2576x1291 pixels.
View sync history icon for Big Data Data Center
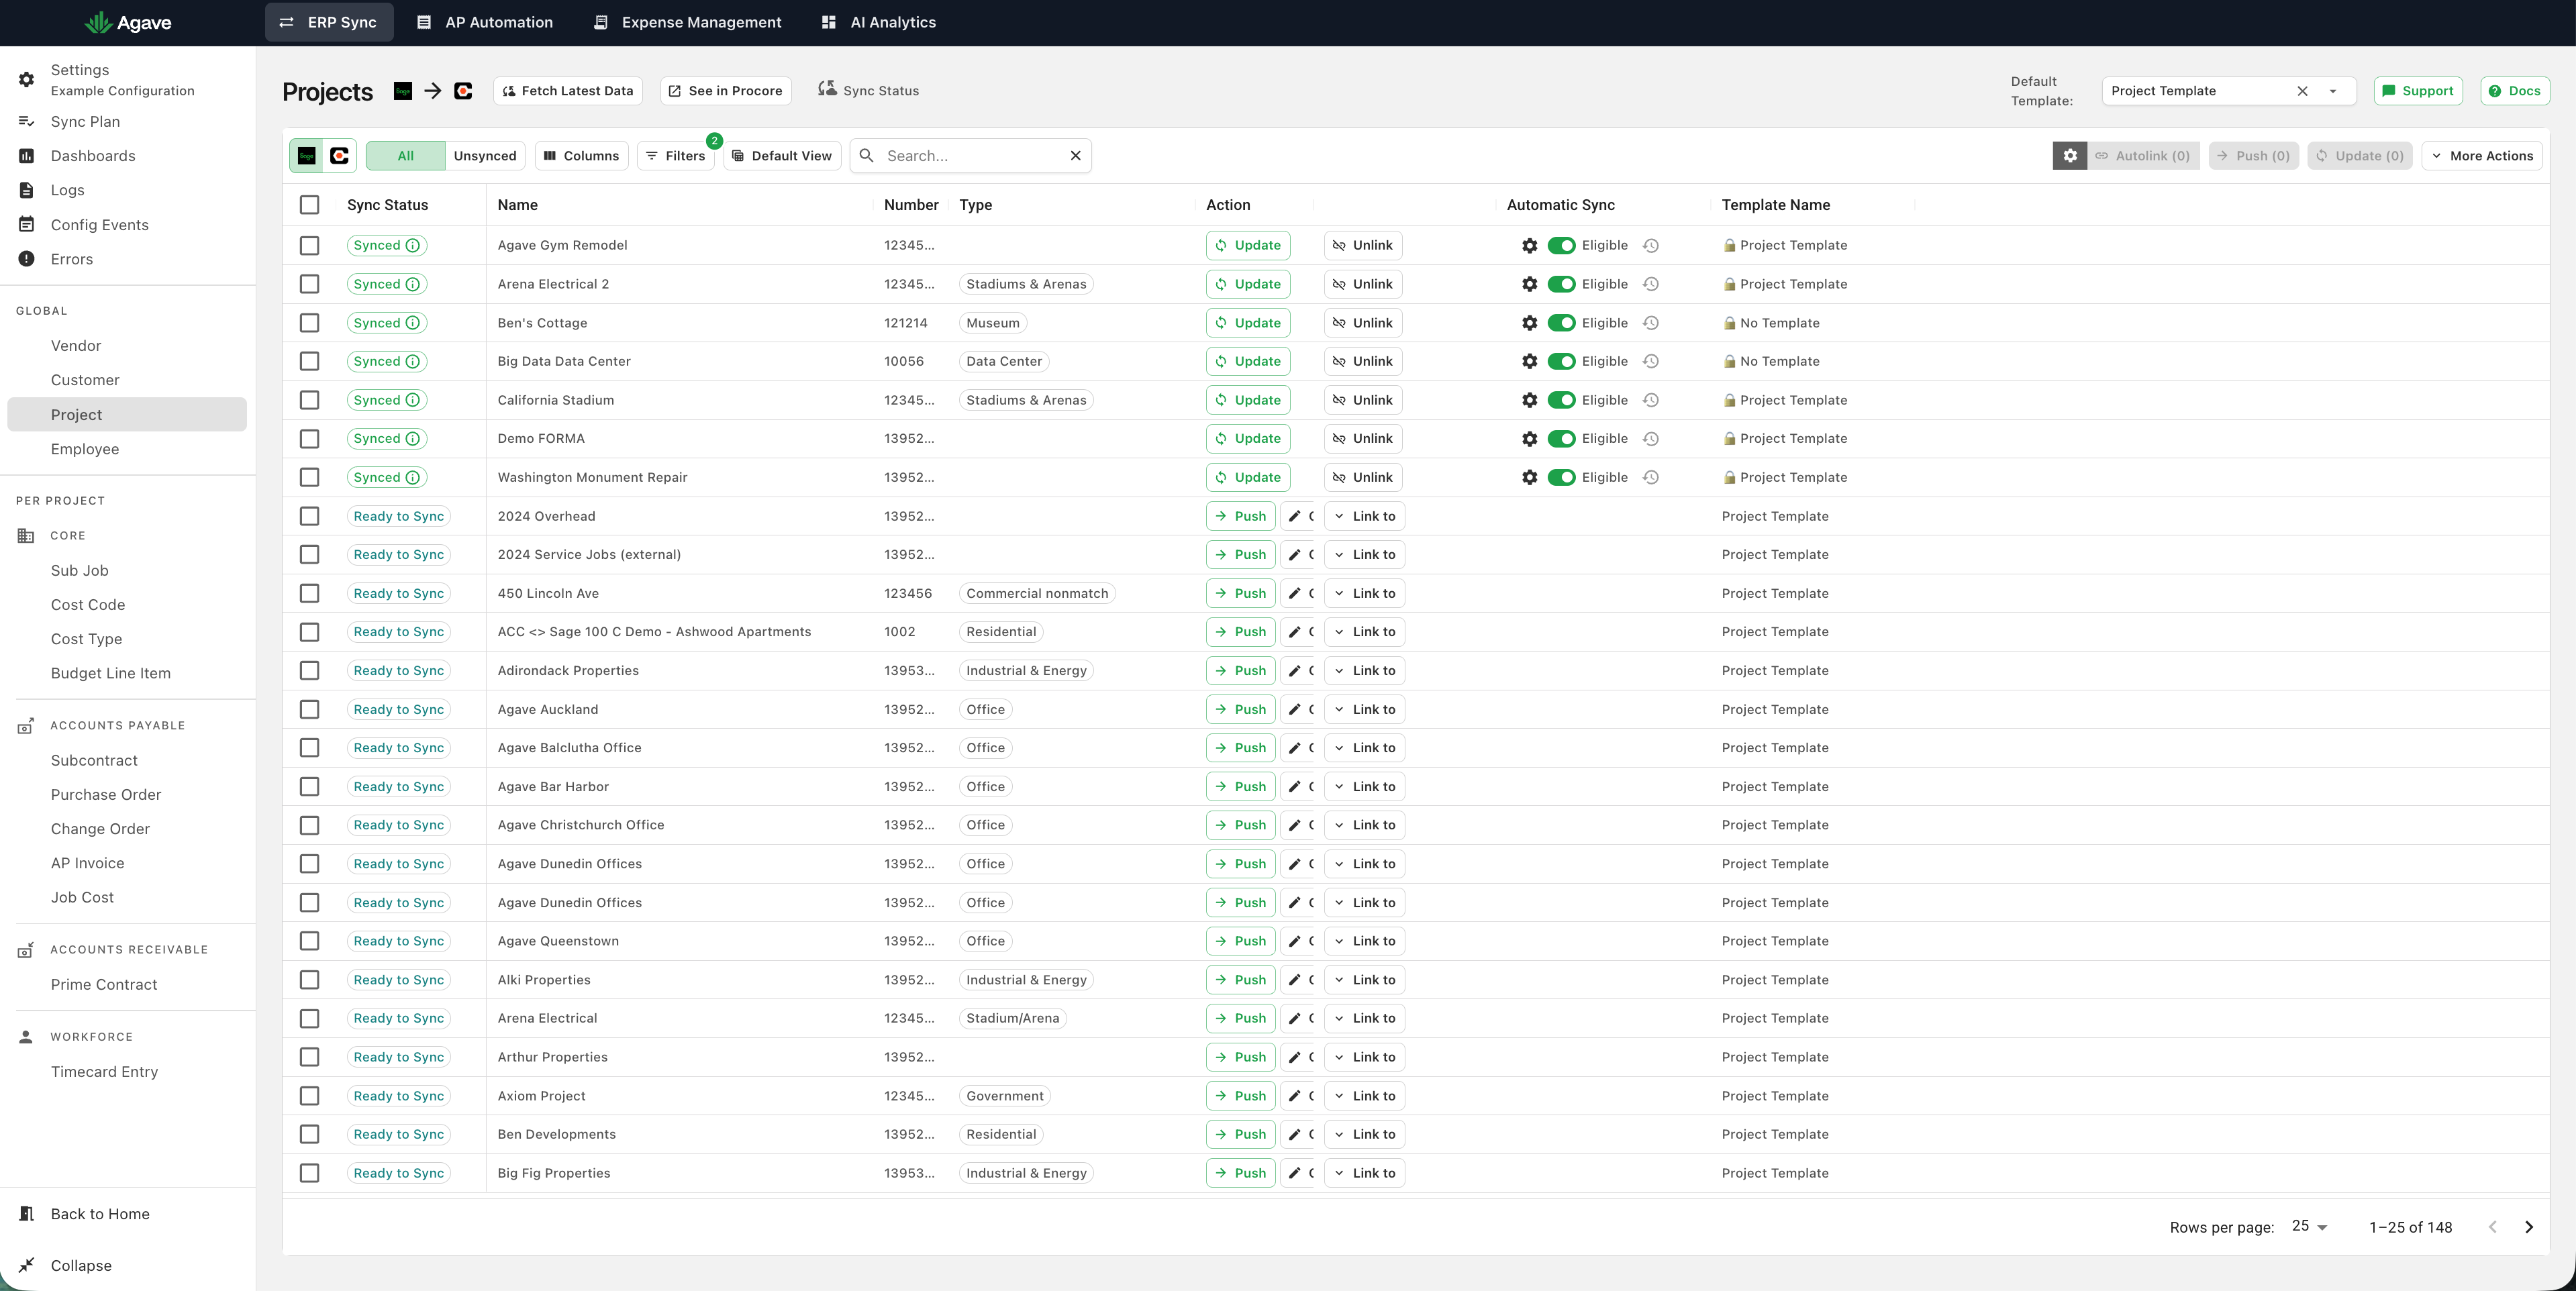point(1651,362)
